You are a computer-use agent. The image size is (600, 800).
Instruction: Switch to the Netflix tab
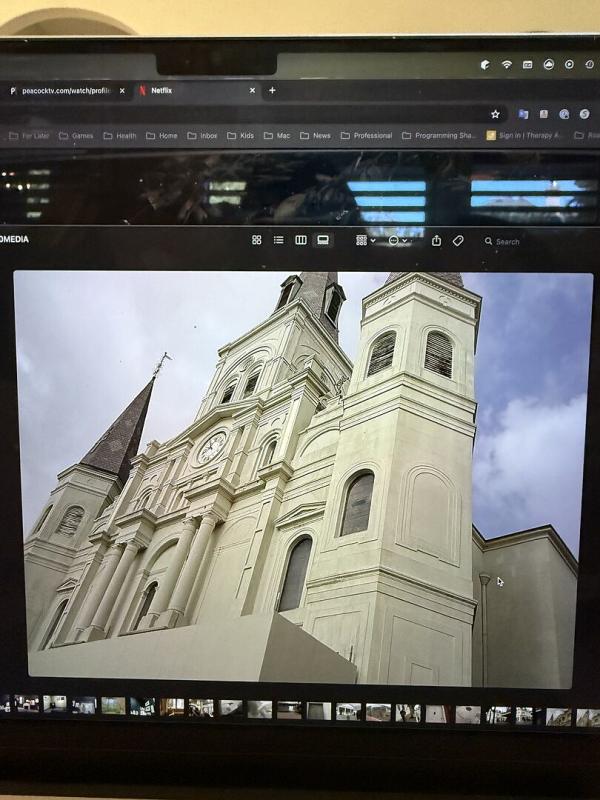(190, 90)
